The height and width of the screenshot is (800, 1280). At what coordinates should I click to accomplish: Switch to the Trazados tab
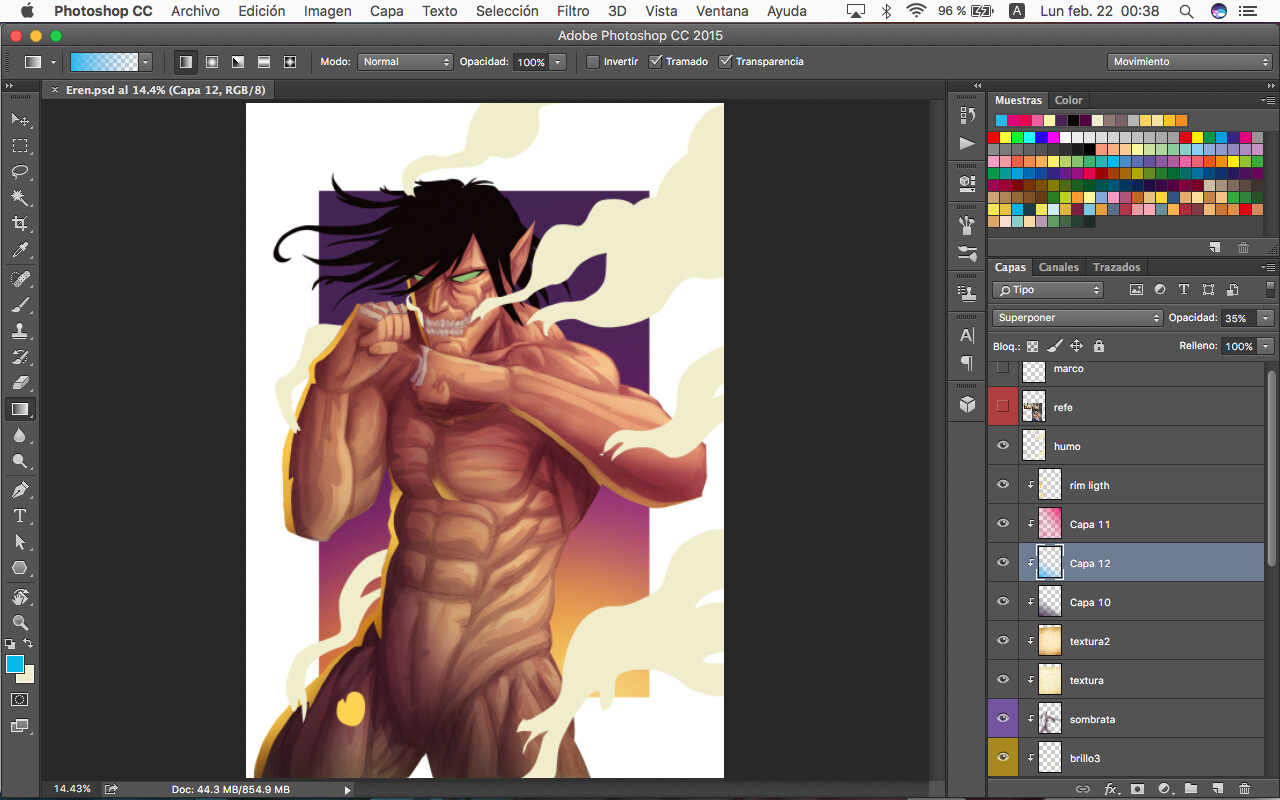(x=1116, y=267)
